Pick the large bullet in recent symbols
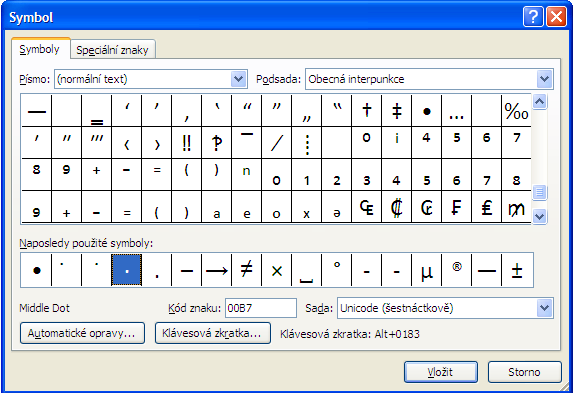The width and height of the screenshot is (573, 393). tap(37, 270)
